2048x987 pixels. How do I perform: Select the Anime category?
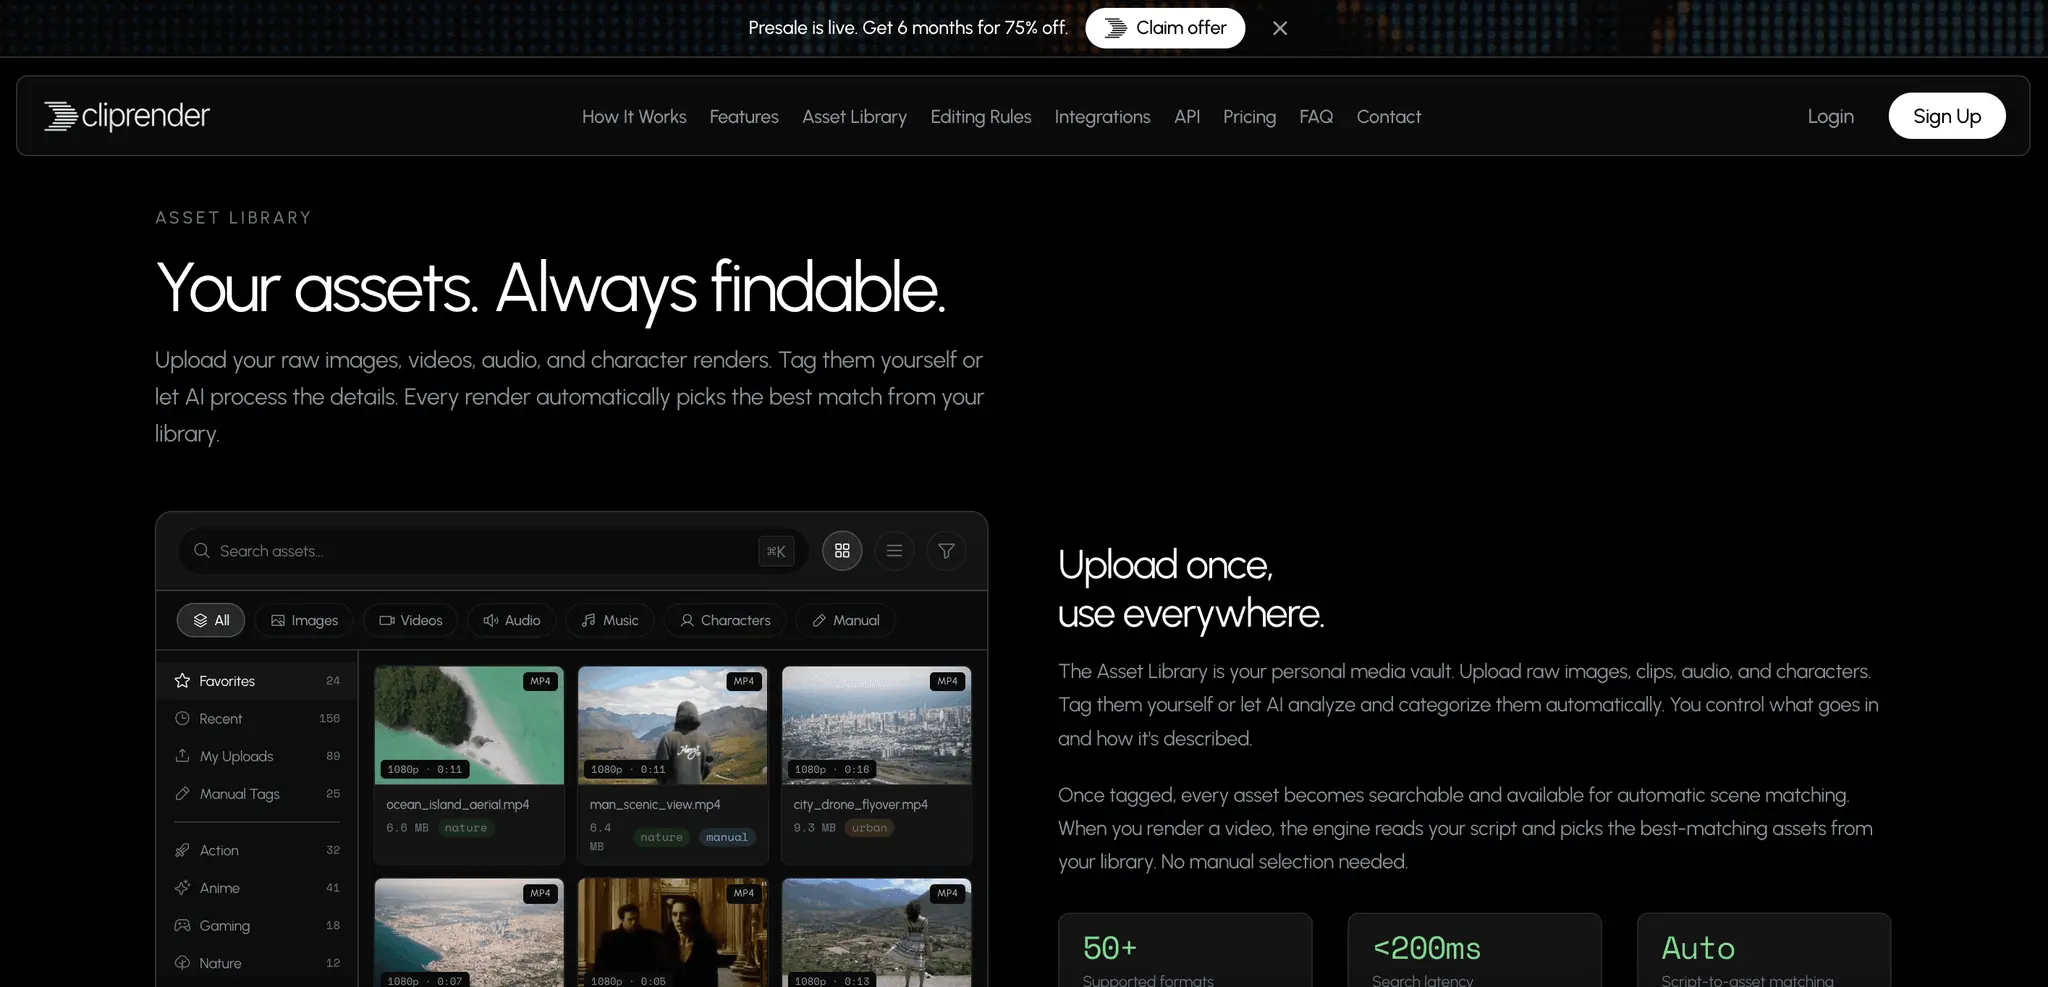click(x=257, y=888)
